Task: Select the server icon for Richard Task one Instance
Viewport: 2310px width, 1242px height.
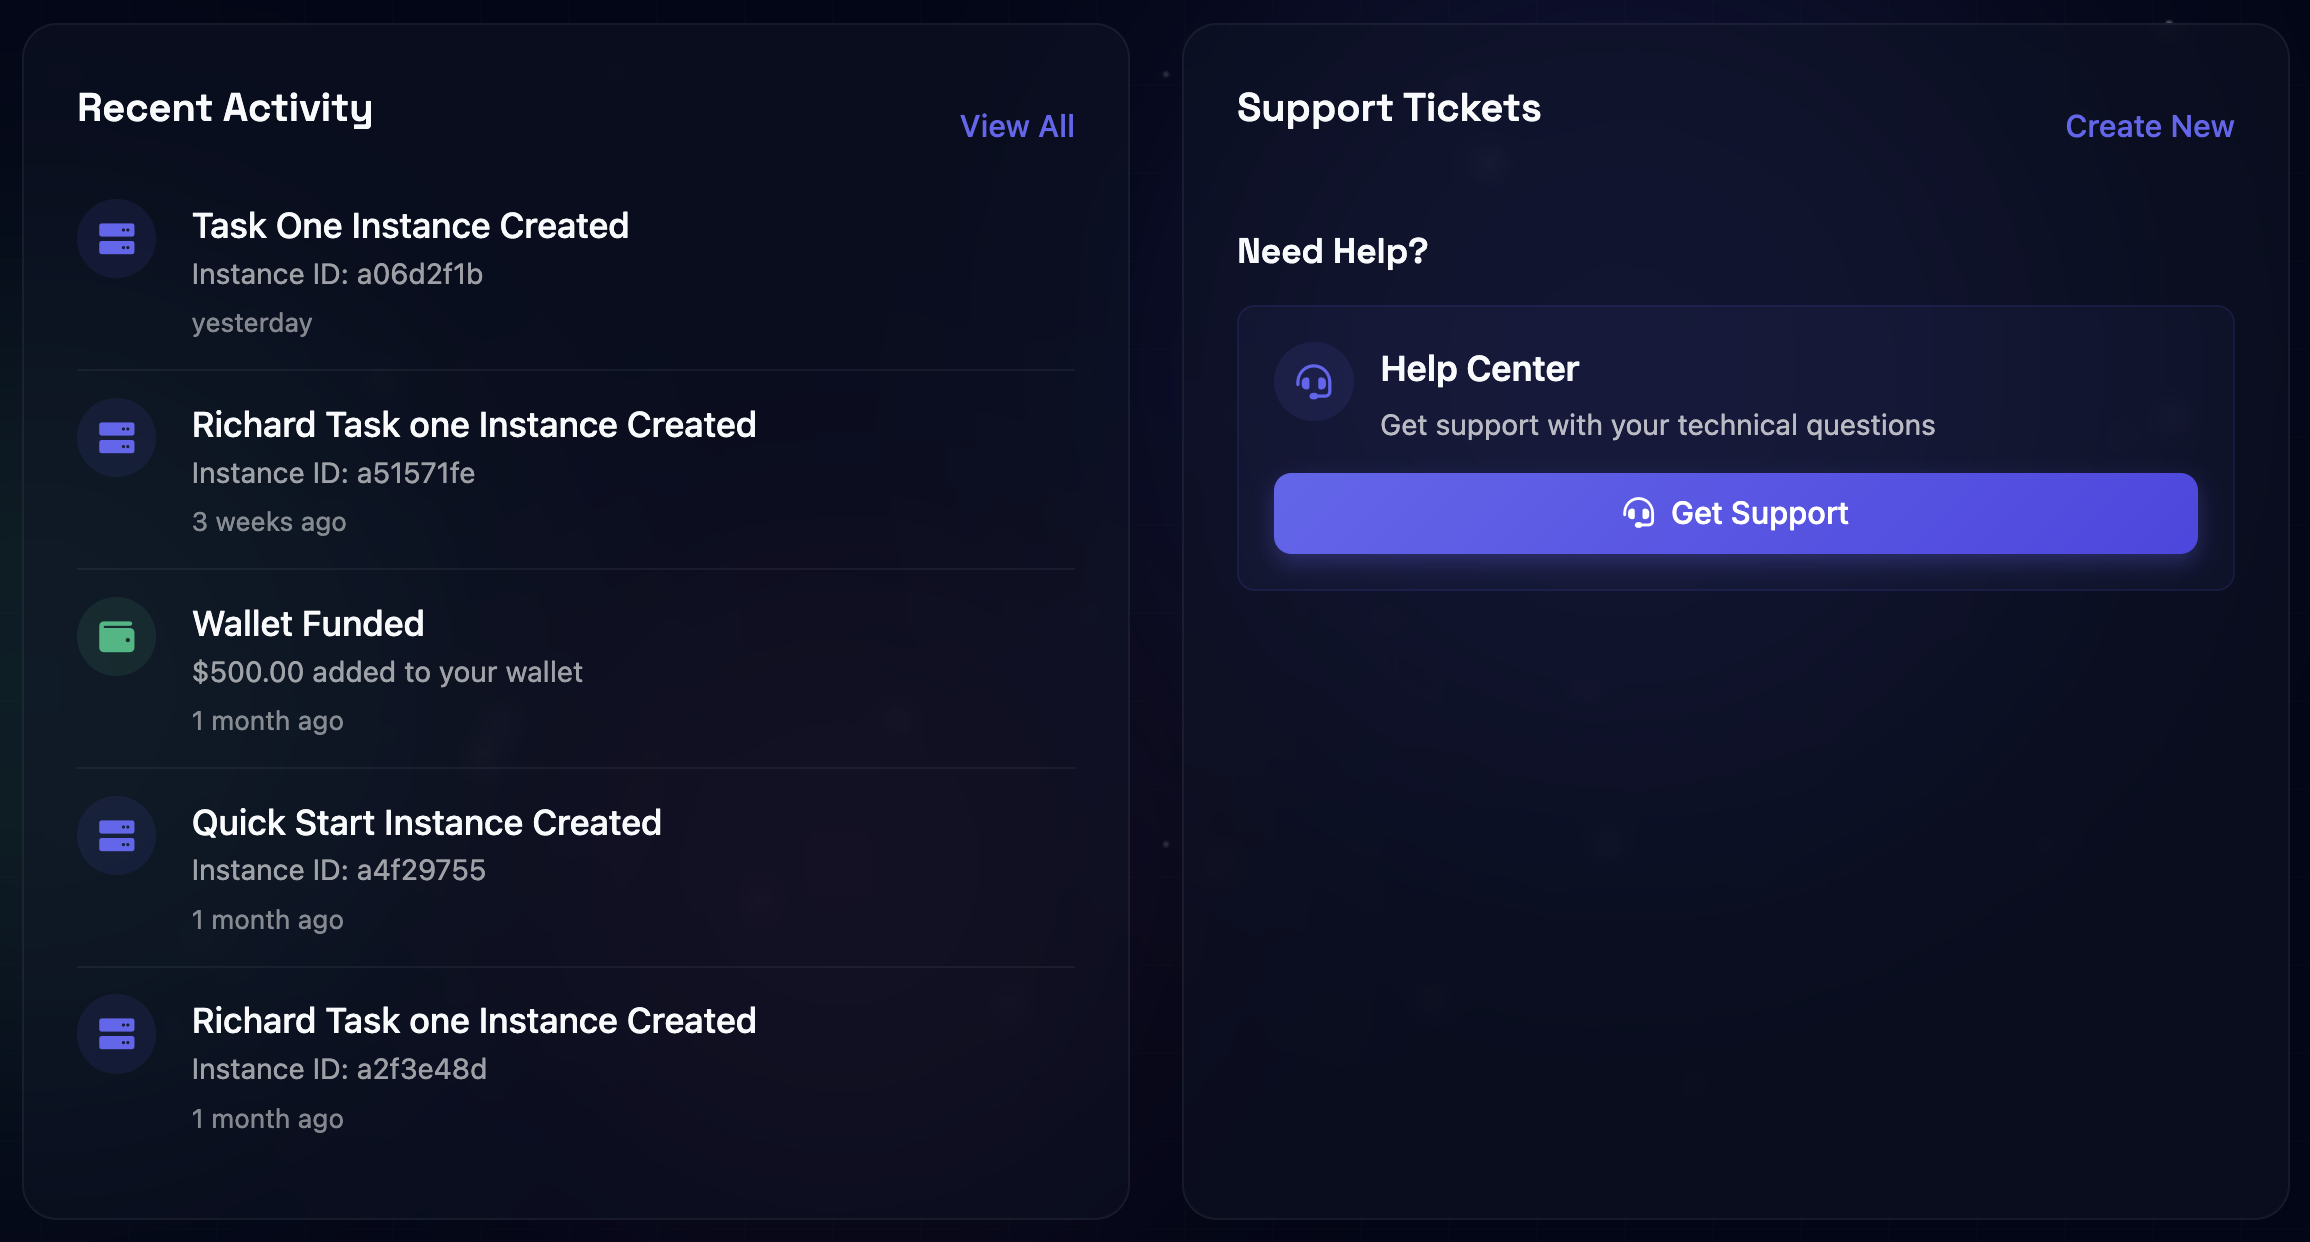Action: [116, 437]
